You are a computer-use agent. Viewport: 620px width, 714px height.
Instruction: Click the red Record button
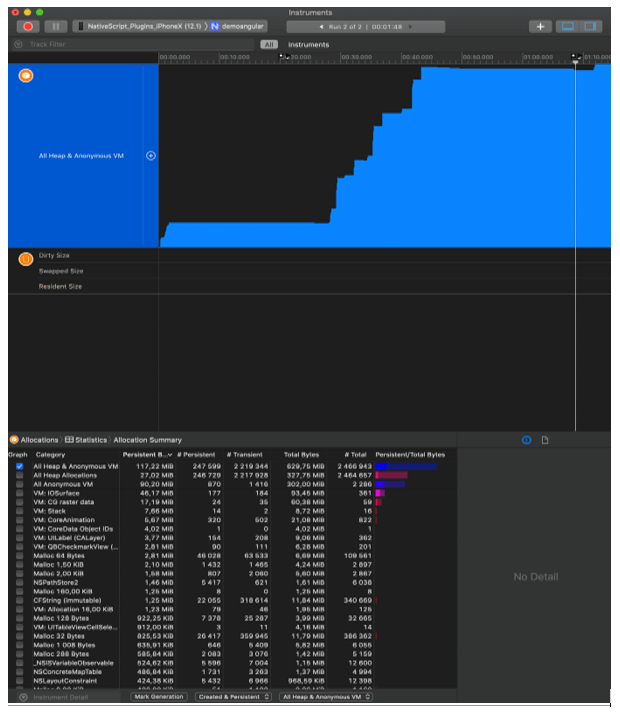pyautogui.click(x=28, y=26)
